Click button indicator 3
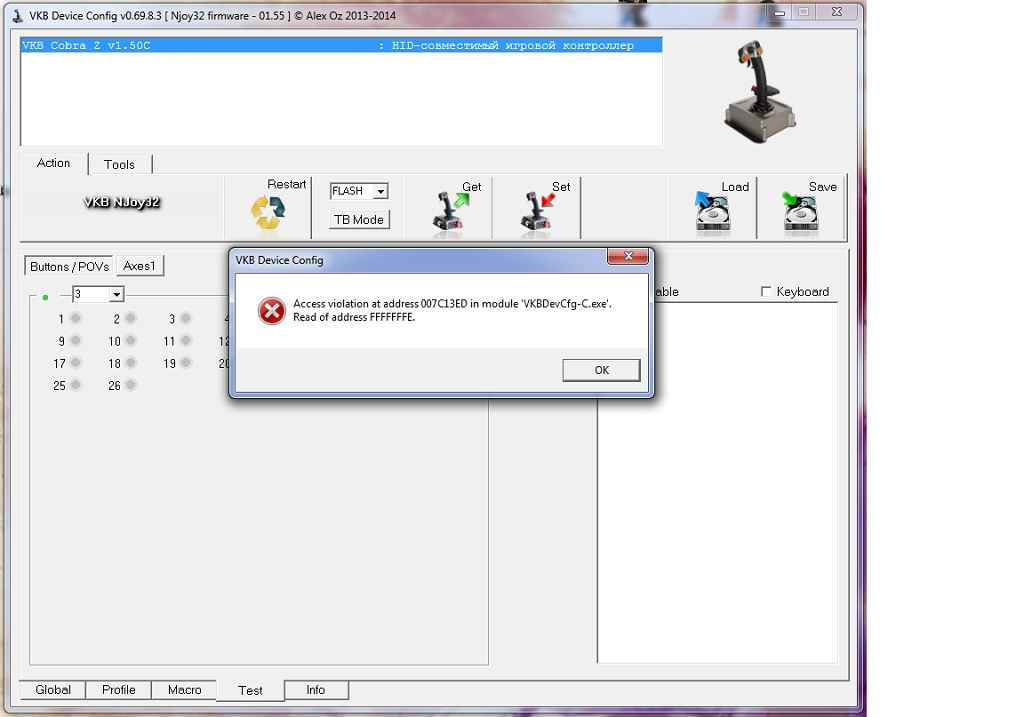Screen dimensions: 1024x717 pos(186,318)
